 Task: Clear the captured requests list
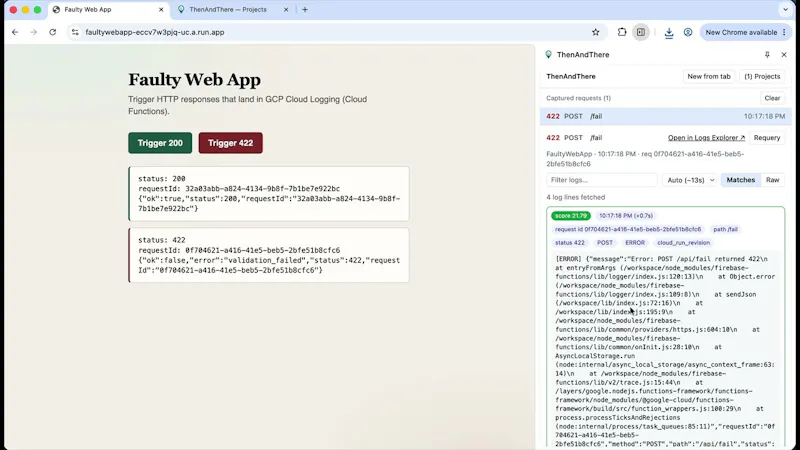(772, 98)
